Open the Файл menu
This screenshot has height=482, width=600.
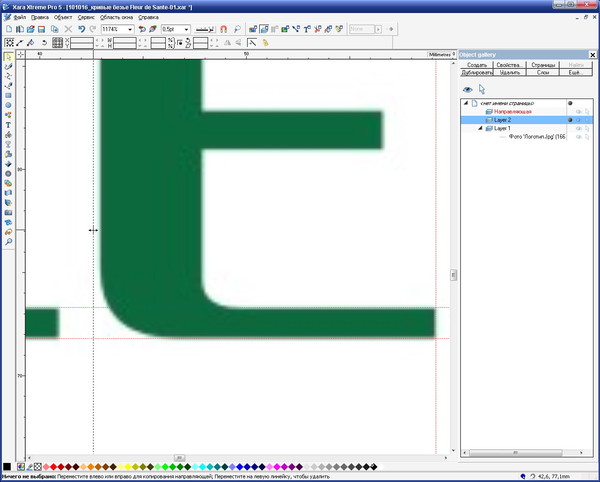(x=20, y=17)
